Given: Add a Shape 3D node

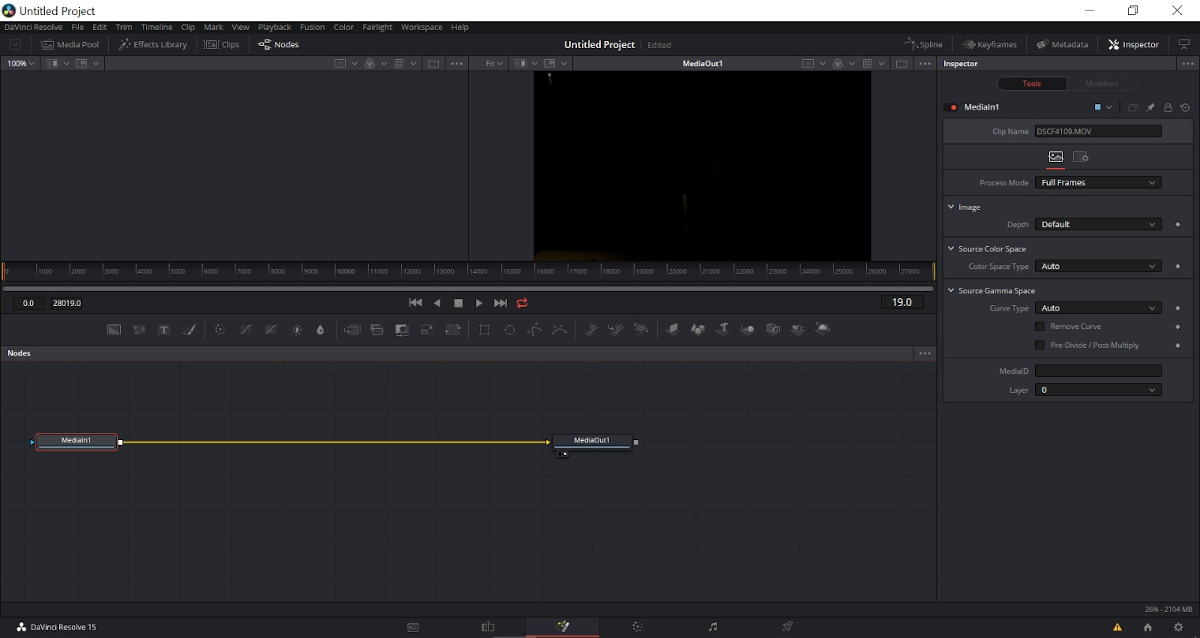Looking at the screenshot, I should [697, 329].
